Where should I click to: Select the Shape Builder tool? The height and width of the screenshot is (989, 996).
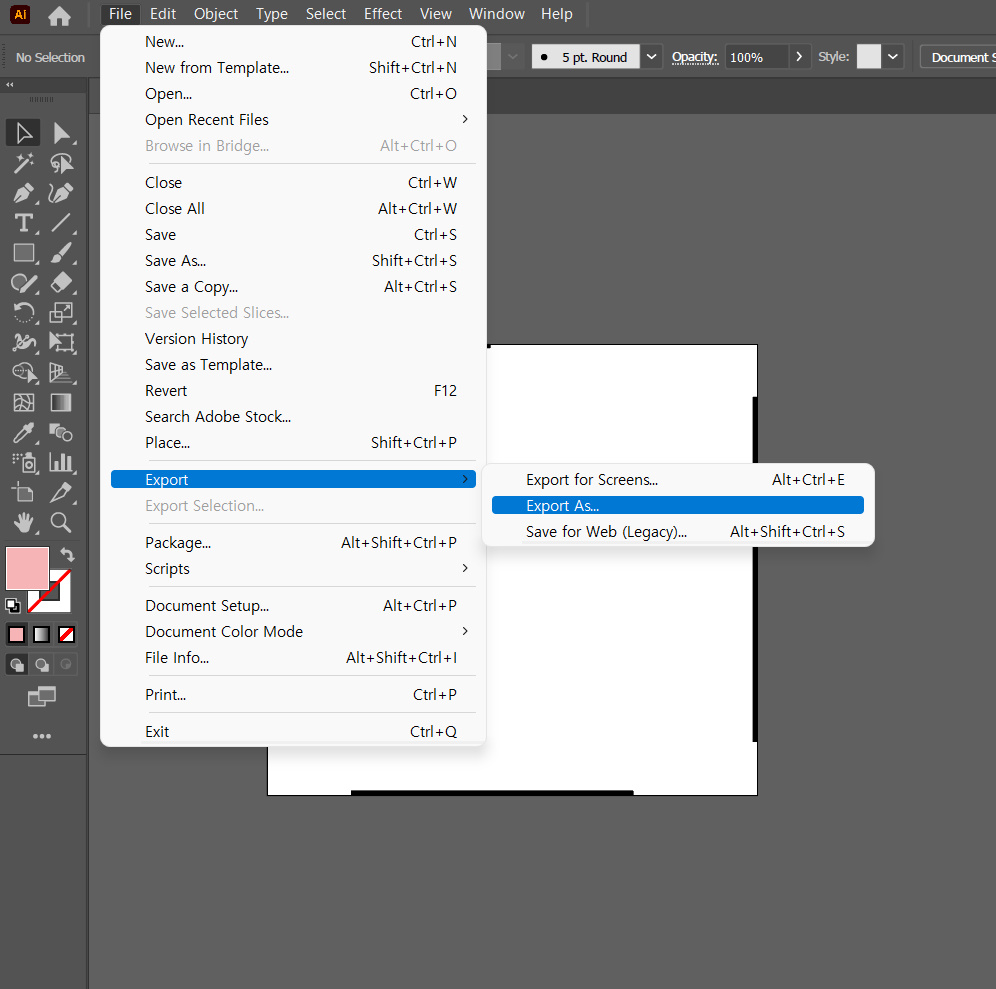point(24,372)
